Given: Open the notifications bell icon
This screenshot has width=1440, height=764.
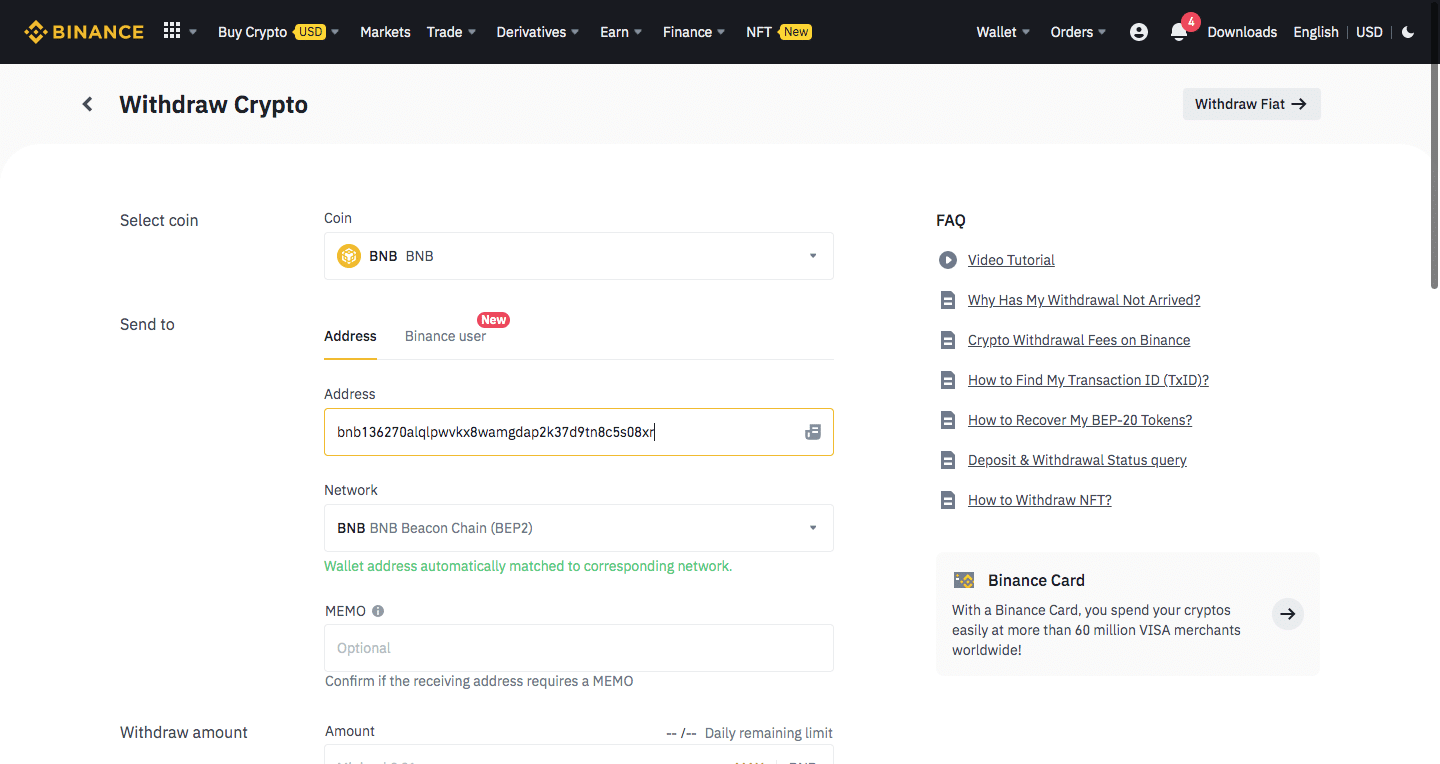Looking at the screenshot, I should [x=1179, y=32].
